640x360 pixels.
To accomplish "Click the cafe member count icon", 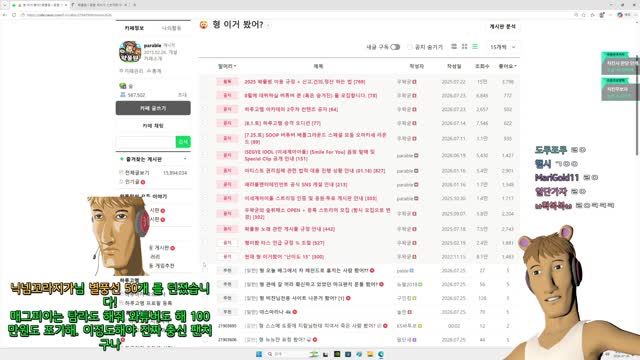I will (122, 95).
